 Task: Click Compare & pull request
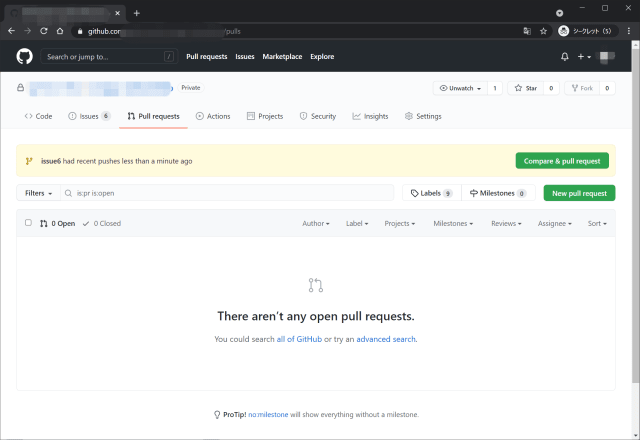click(562, 161)
